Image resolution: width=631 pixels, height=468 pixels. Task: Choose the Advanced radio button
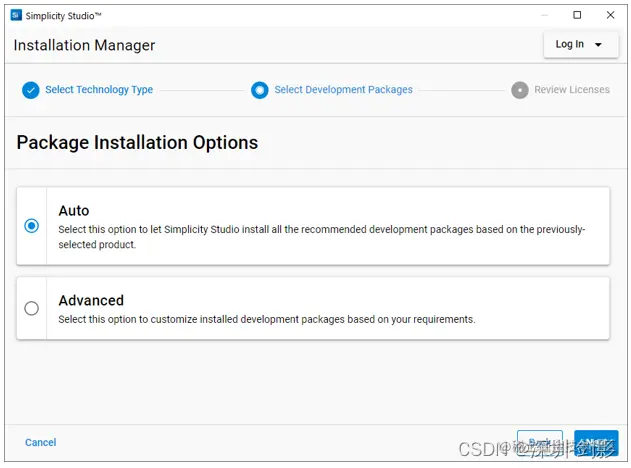coord(32,308)
